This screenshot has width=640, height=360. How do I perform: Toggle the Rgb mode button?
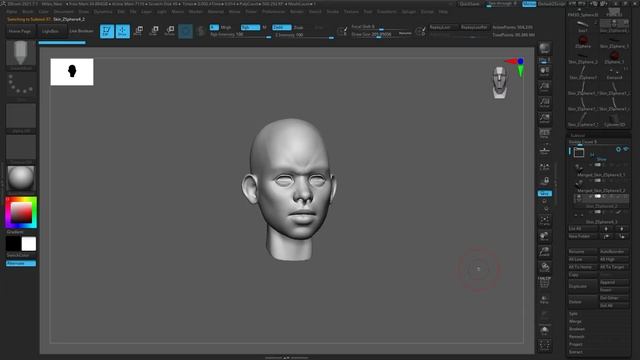250,27
